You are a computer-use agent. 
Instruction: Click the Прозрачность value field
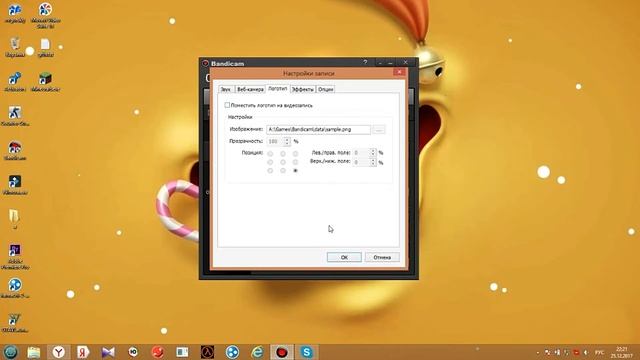276,141
